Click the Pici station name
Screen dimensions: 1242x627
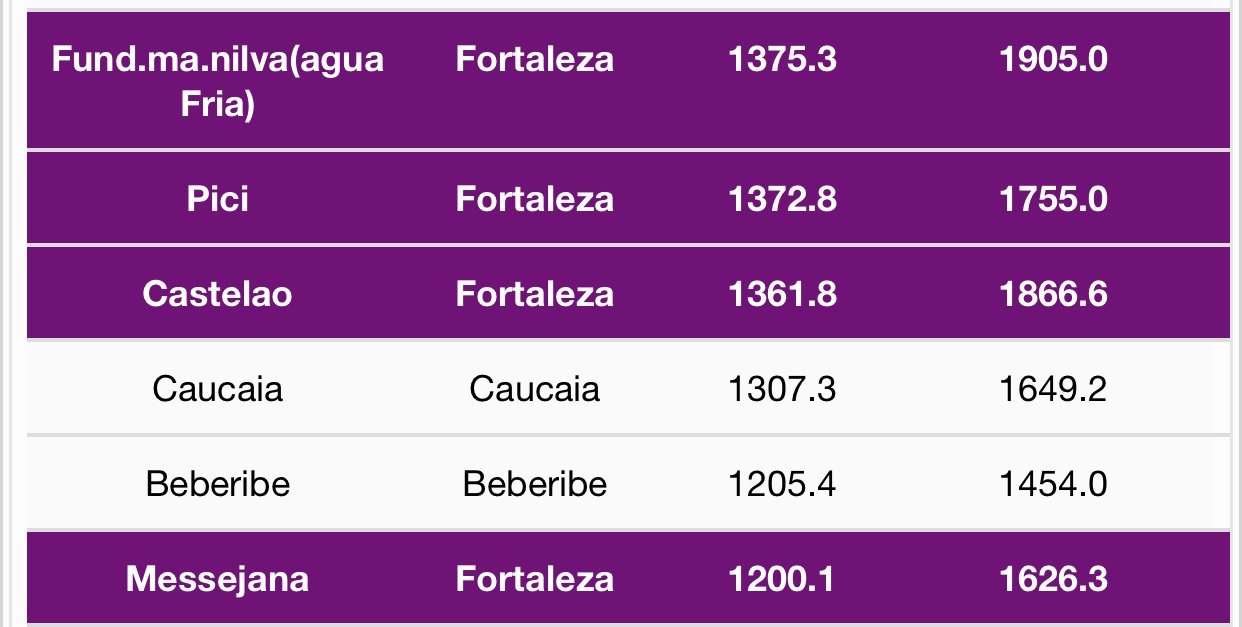217,199
